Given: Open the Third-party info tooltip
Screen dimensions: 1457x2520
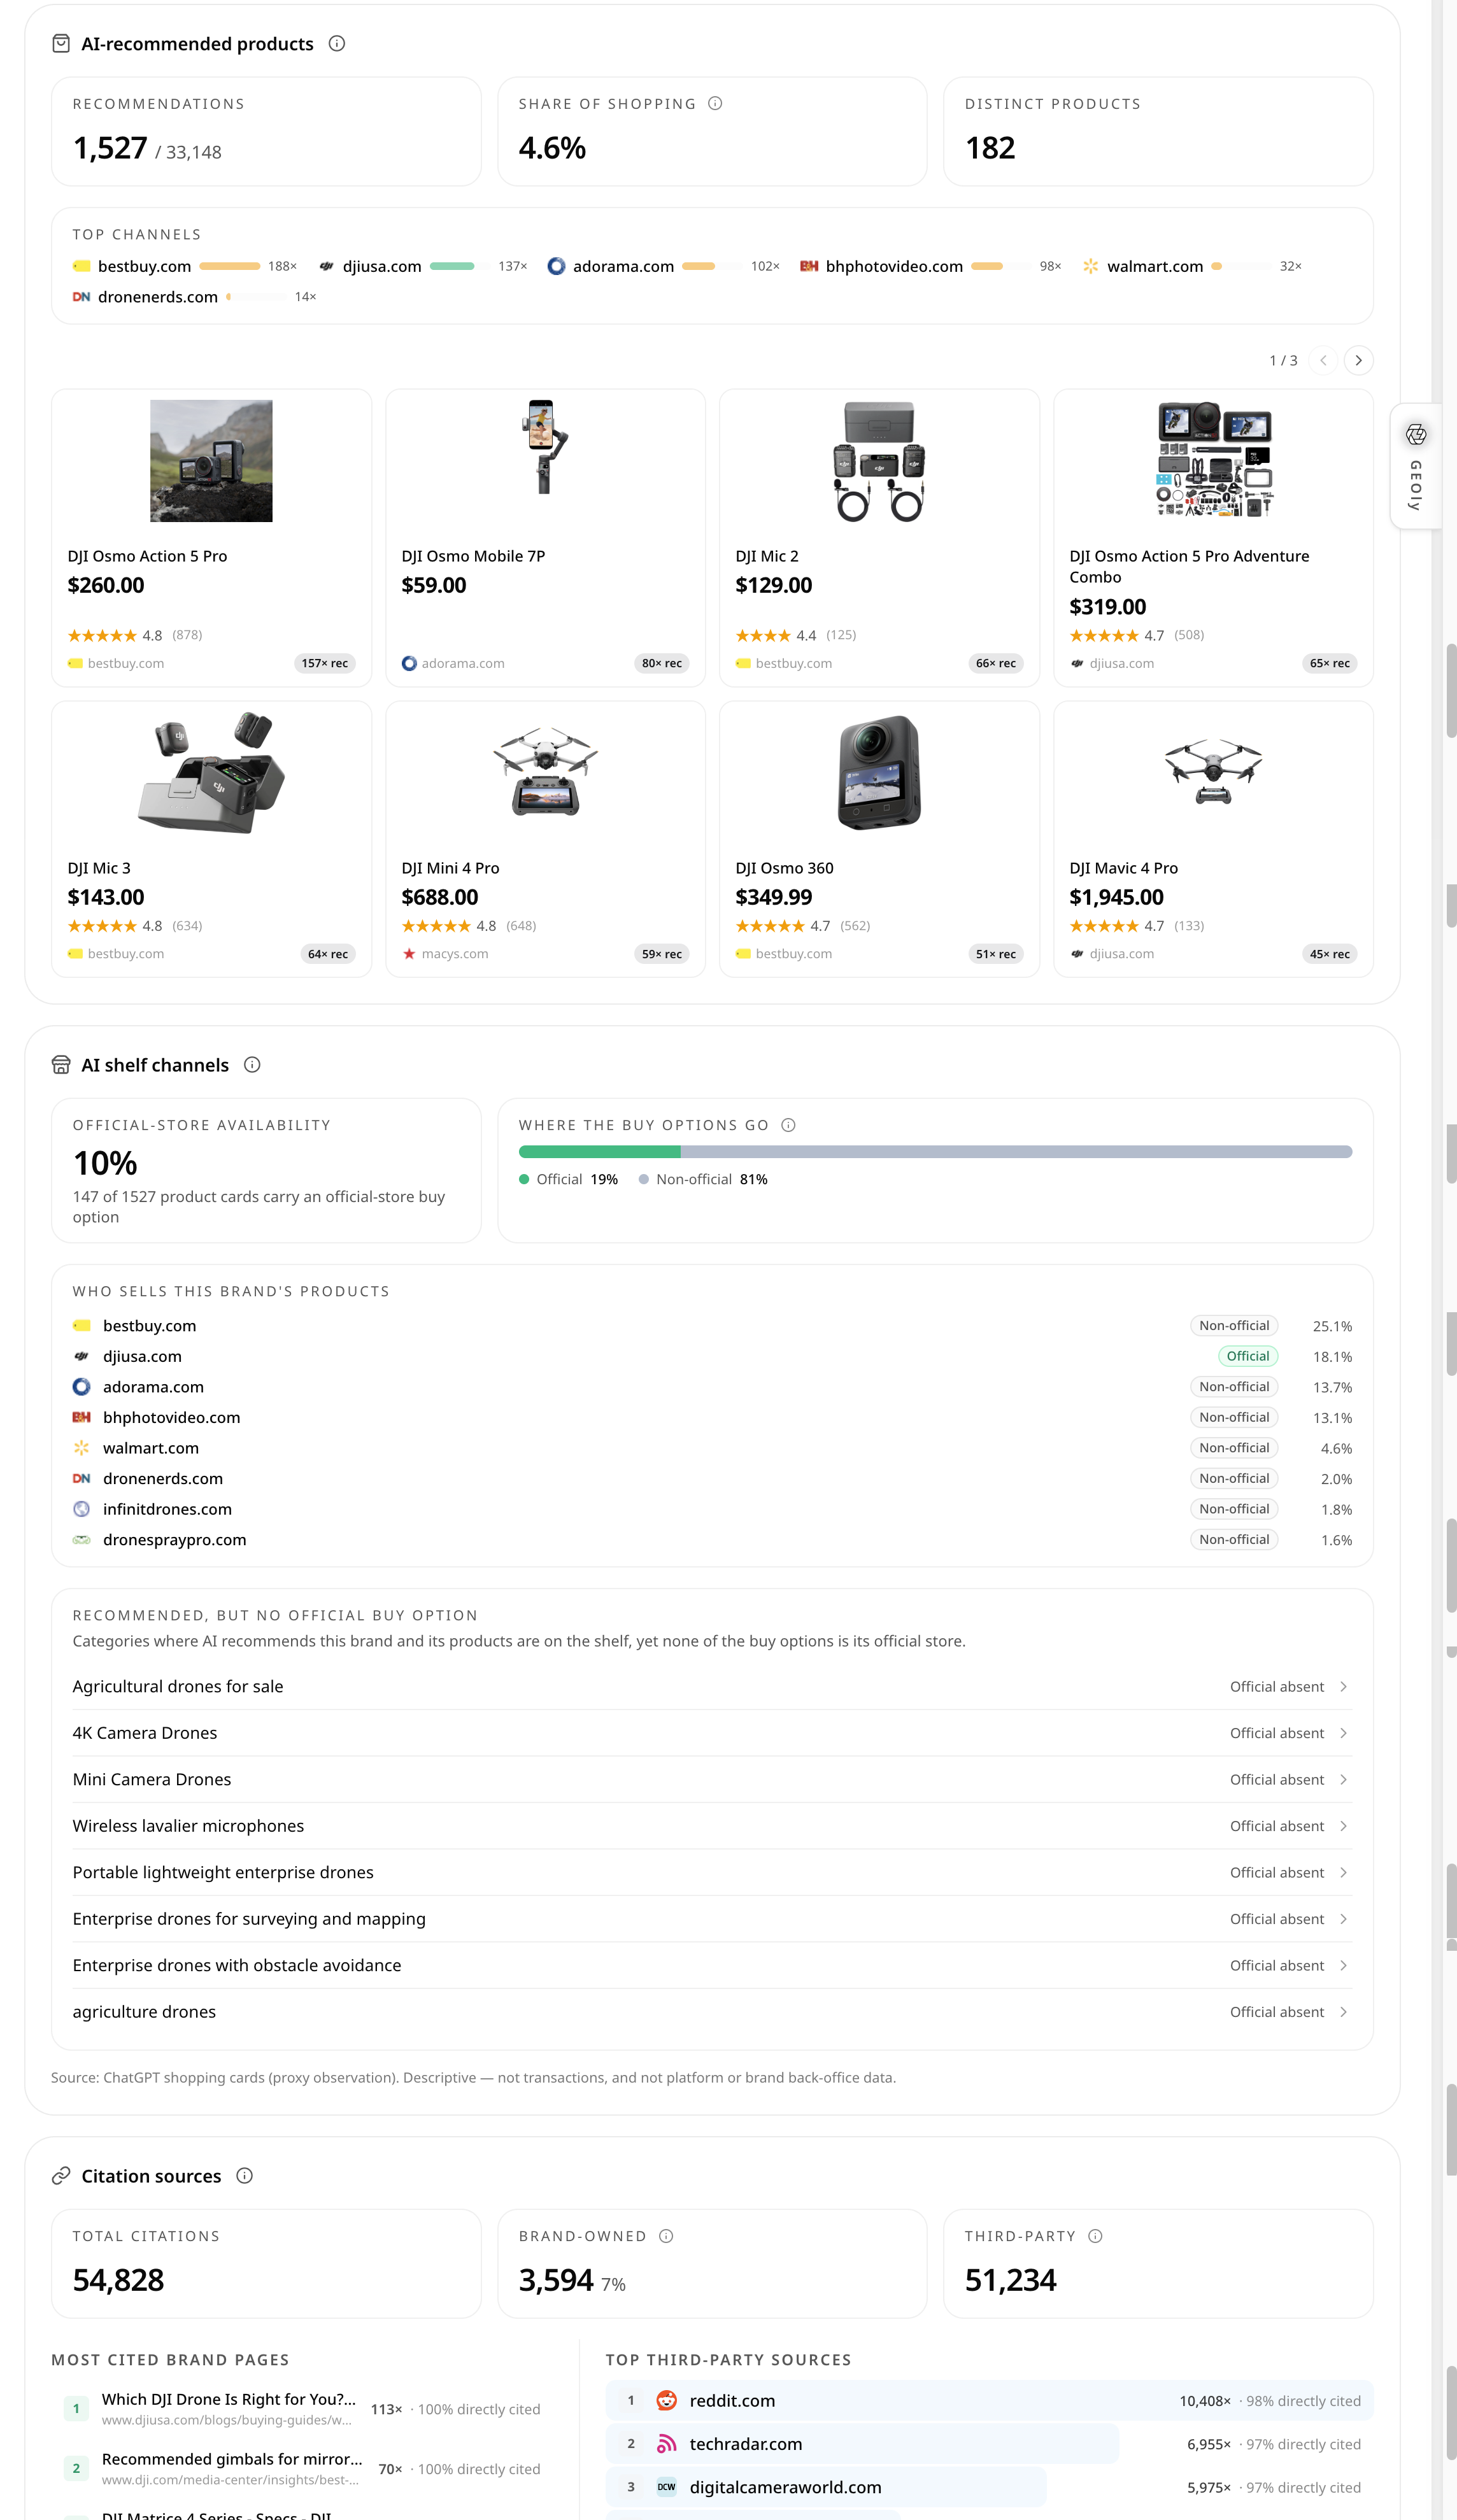Looking at the screenshot, I should 1095,2236.
